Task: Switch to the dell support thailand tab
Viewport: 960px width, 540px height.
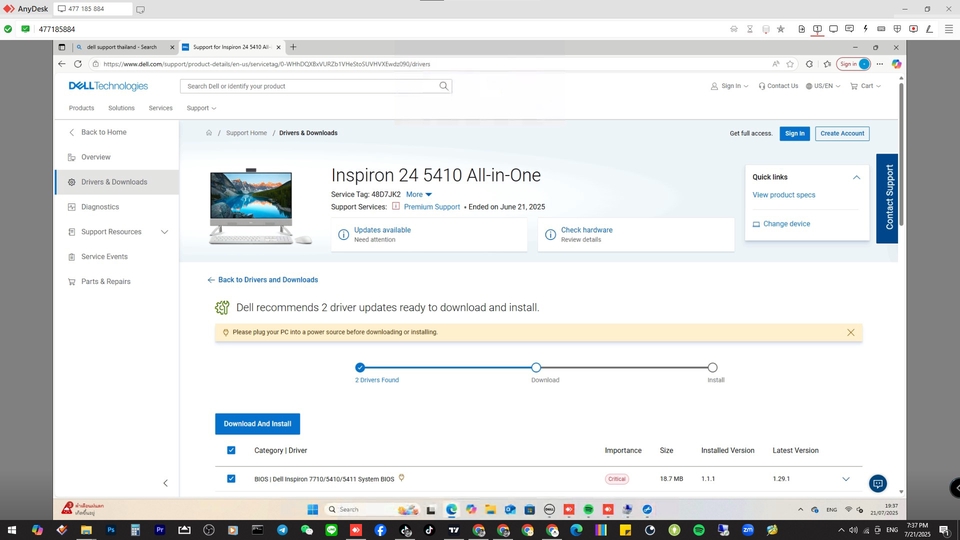Action: (120, 47)
